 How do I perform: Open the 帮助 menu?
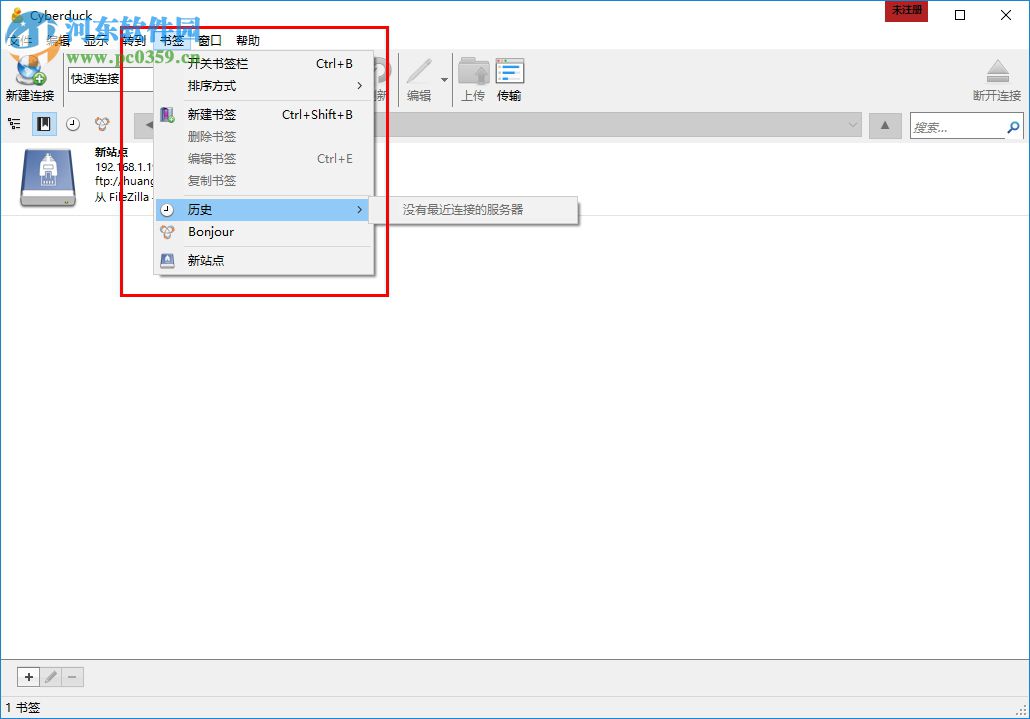pyautogui.click(x=248, y=41)
